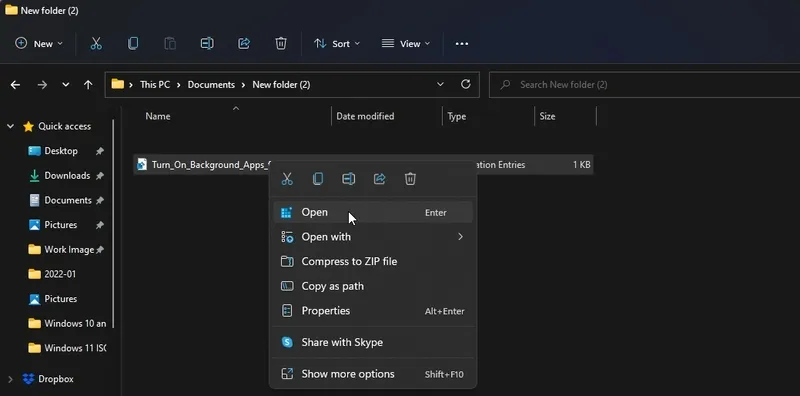Select Compress to ZIP file
This screenshot has height=396, width=800.
(x=373, y=261)
